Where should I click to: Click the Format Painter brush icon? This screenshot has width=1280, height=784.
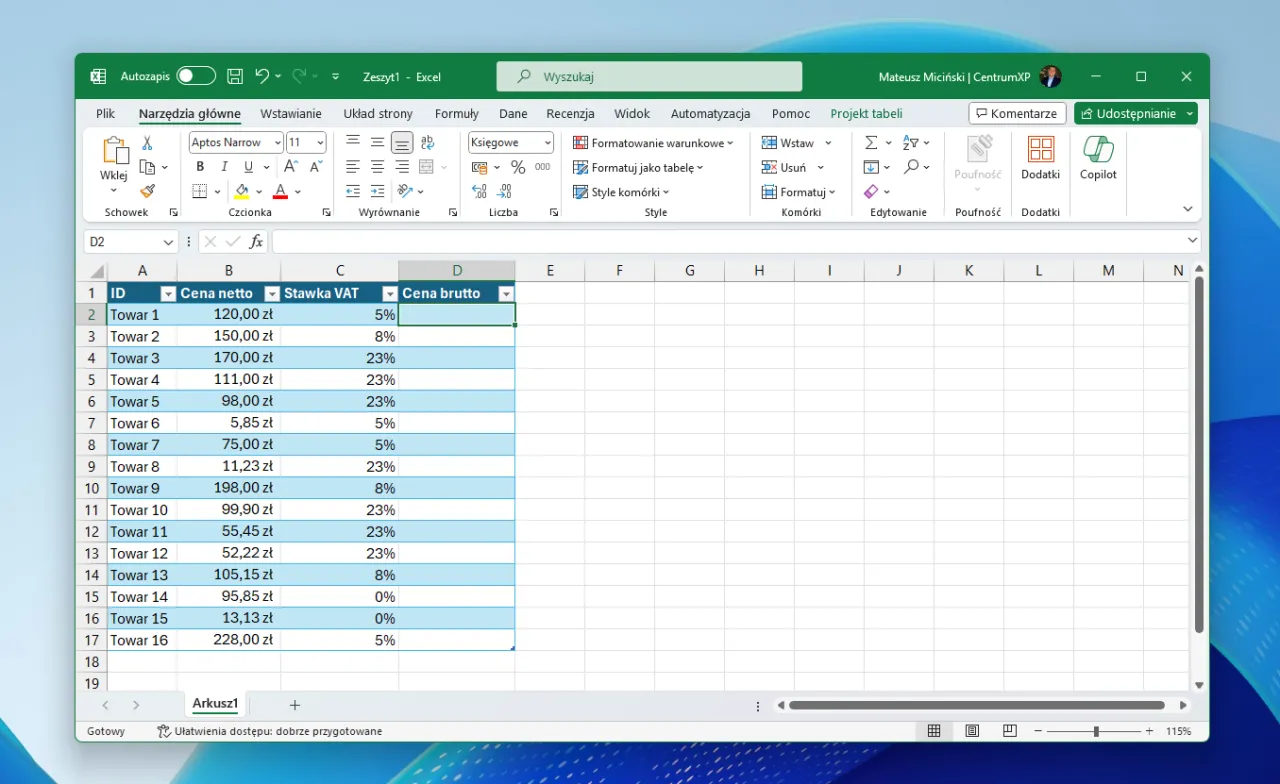(147, 191)
